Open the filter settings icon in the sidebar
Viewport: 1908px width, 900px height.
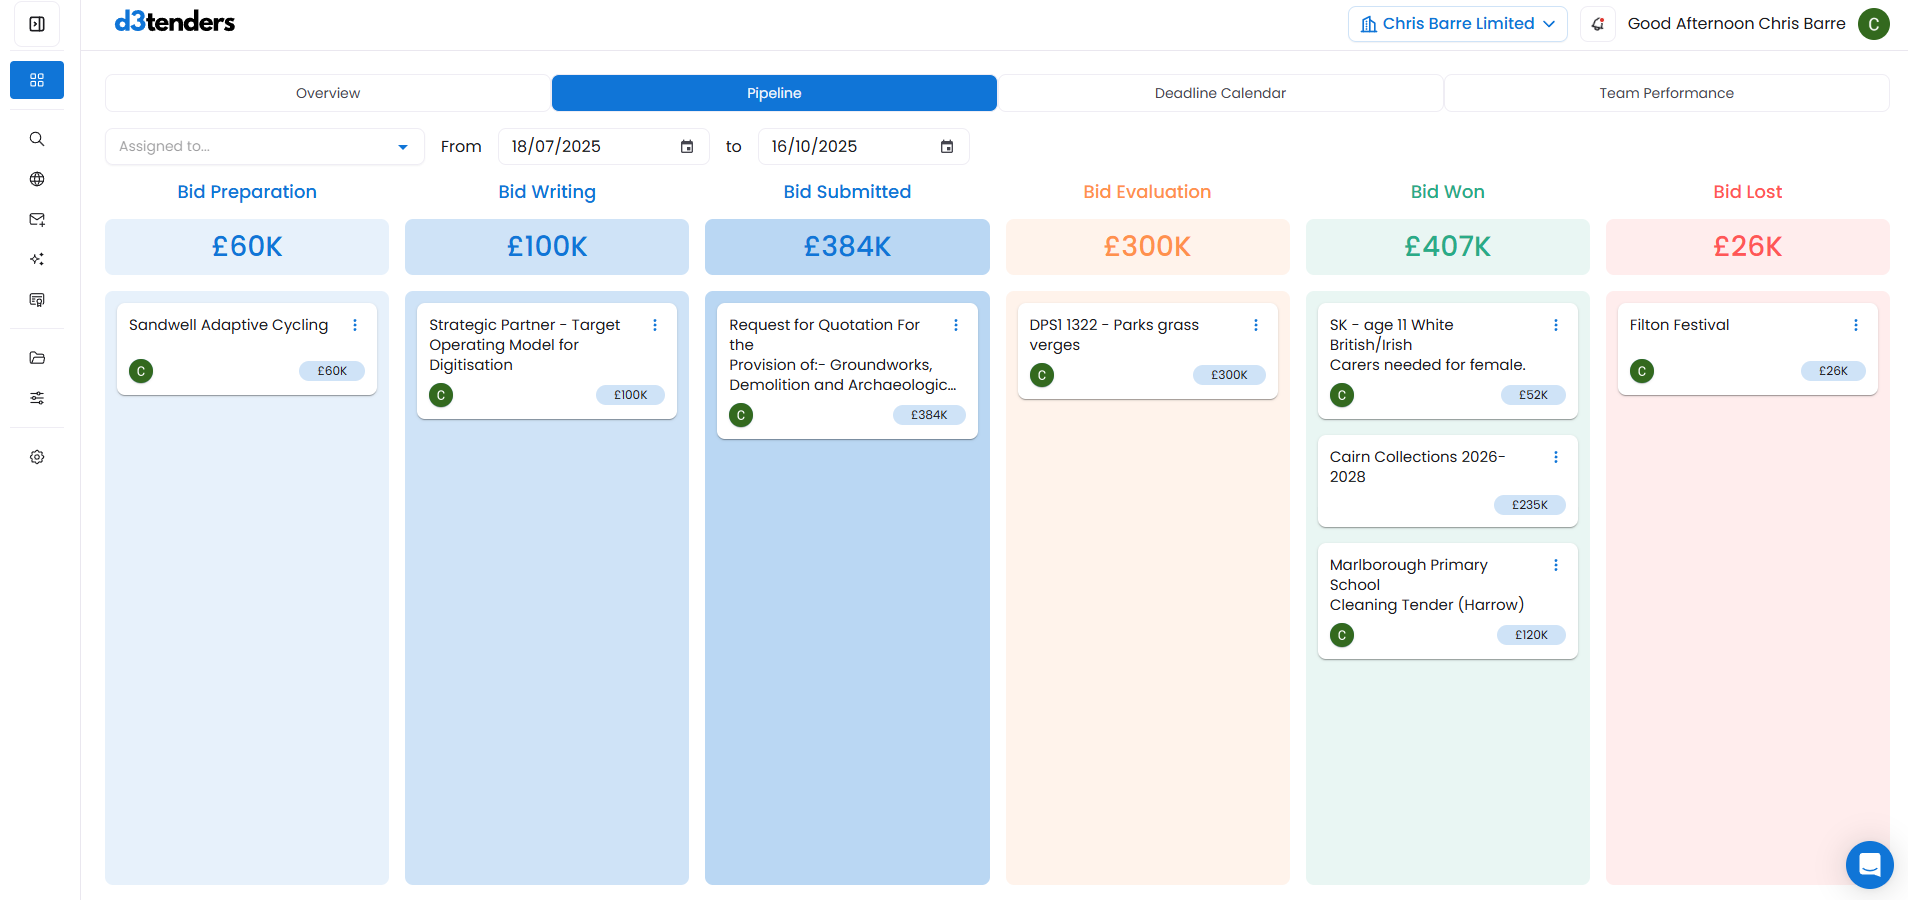click(37, 398)
